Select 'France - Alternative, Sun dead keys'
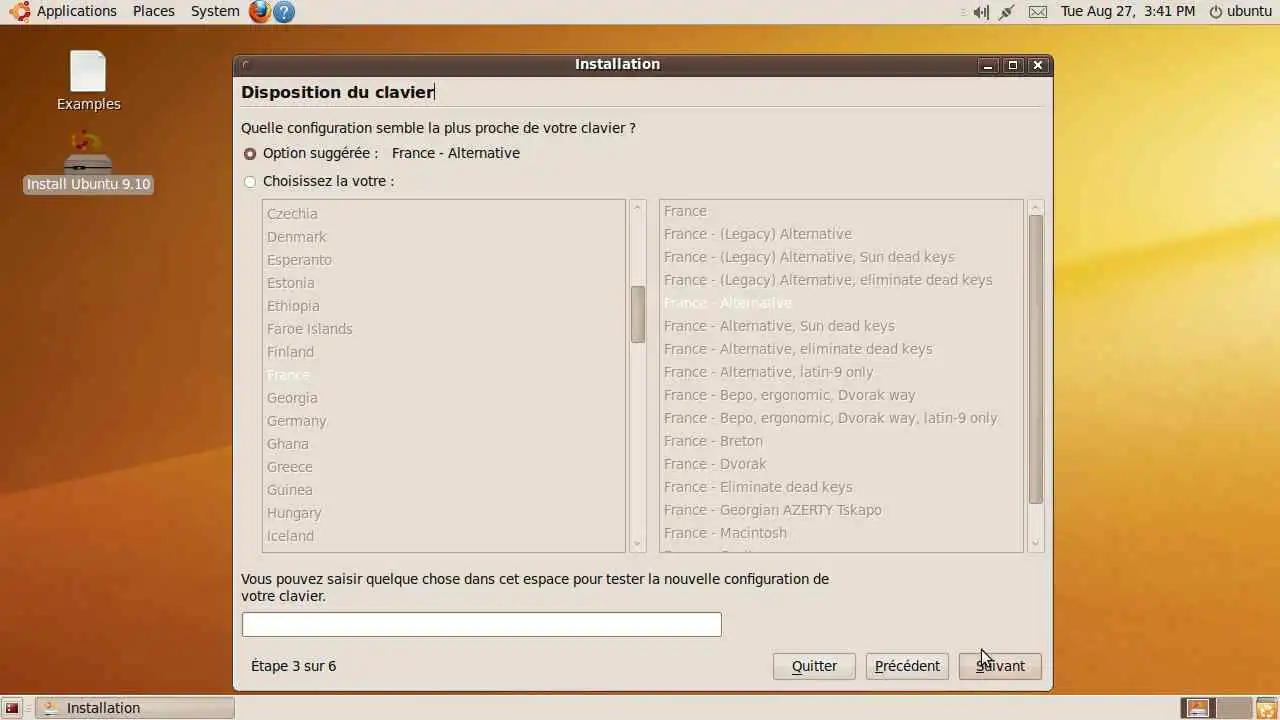The width and height of the screenshot is (1280, 720). (841, 326)
